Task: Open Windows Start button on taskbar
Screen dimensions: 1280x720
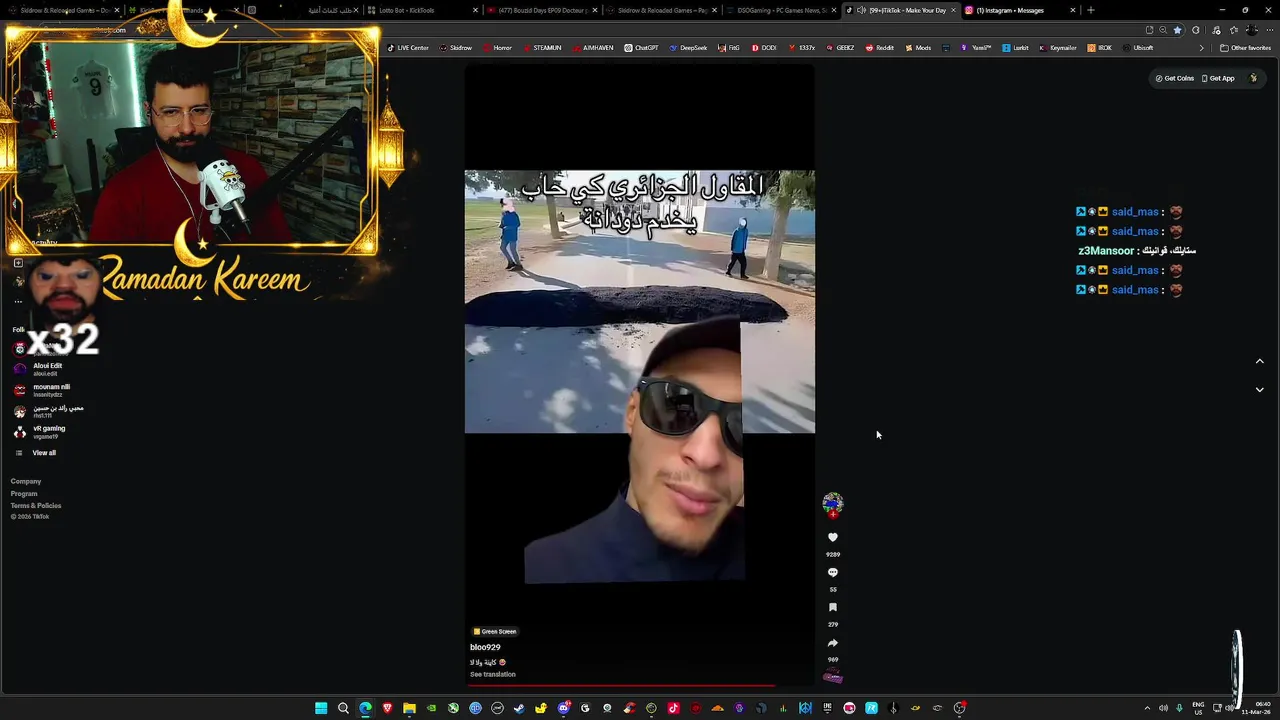Action: [x=321, y=708]
